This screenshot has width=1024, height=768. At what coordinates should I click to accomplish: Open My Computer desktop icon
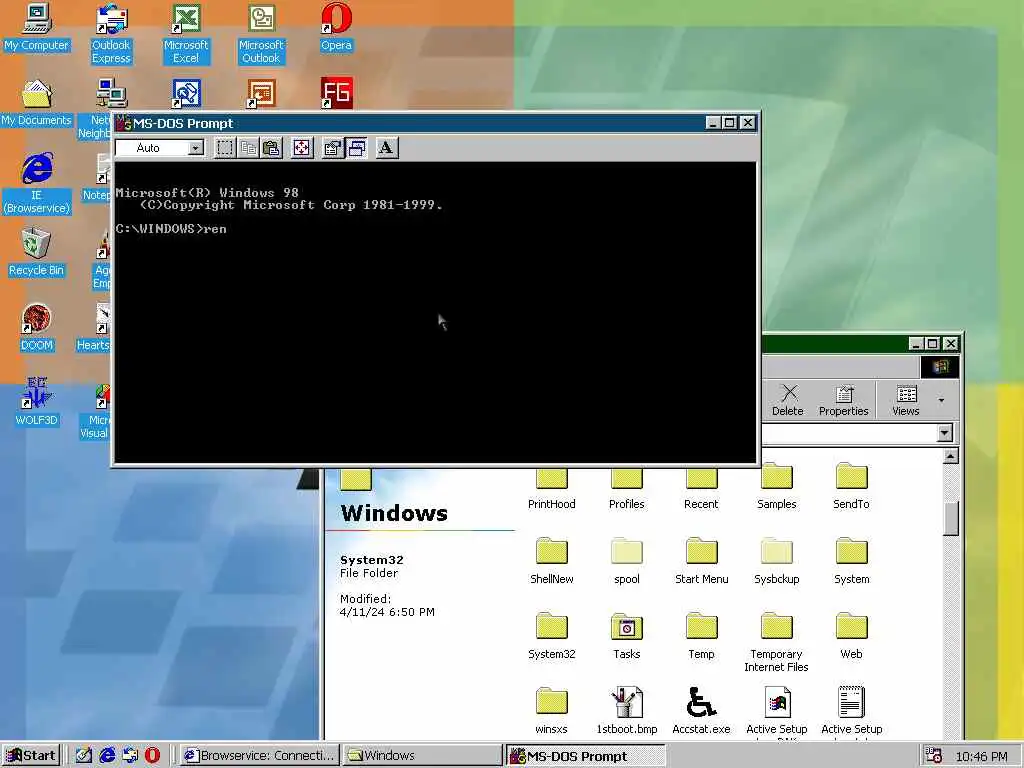click(37, 27)
